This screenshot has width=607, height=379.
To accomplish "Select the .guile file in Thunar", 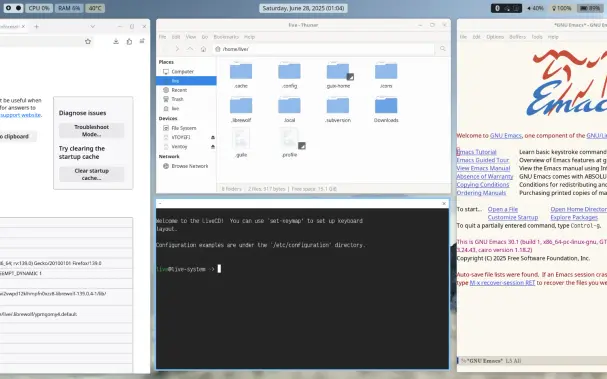I will [x=241, y=143].
